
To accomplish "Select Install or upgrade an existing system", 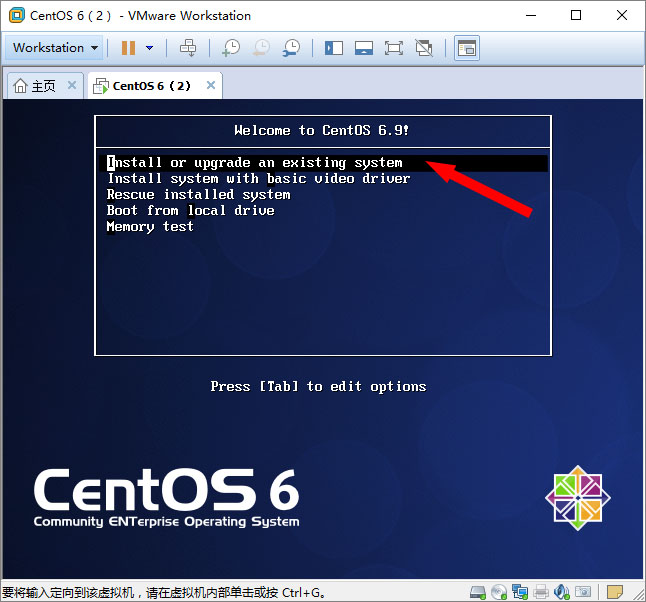I will [255, 162].
